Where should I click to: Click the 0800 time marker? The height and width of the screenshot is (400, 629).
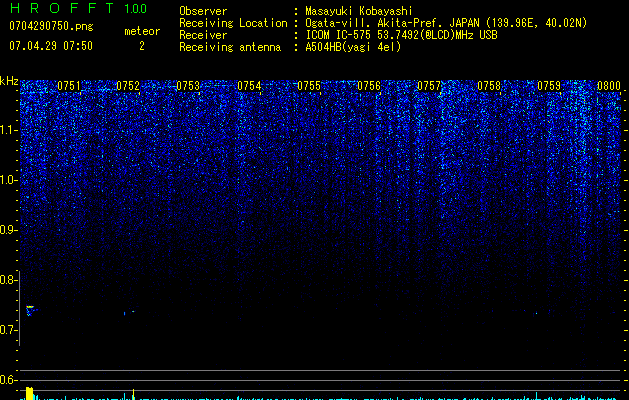(x=609, y=86)
